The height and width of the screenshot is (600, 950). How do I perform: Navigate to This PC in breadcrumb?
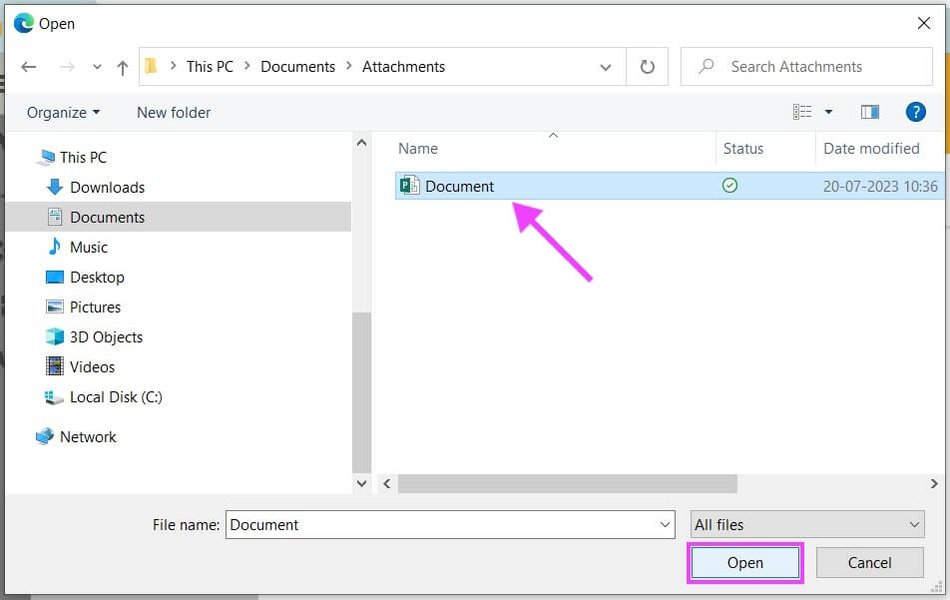tap(210, 67)
